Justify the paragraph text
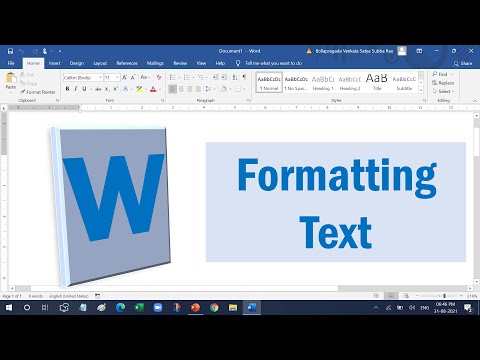Screen dimensions: 480x360 pyautogui.click(x=198, y=89)
